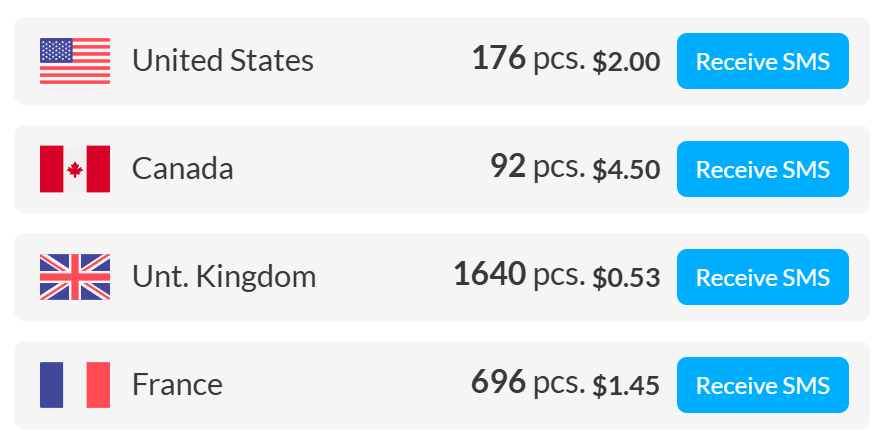Select the United States country name
The height and width of the screenshot is (437, 872).
pyautogui.click(x=222, y=60)
